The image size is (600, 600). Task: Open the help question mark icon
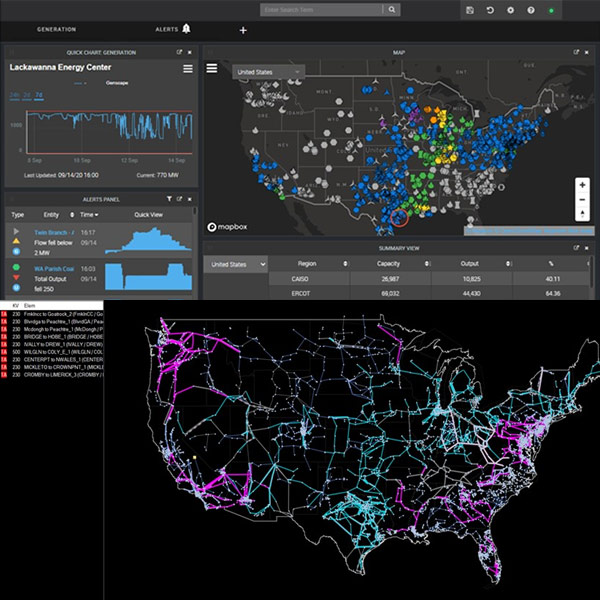(x=530, y=10)
